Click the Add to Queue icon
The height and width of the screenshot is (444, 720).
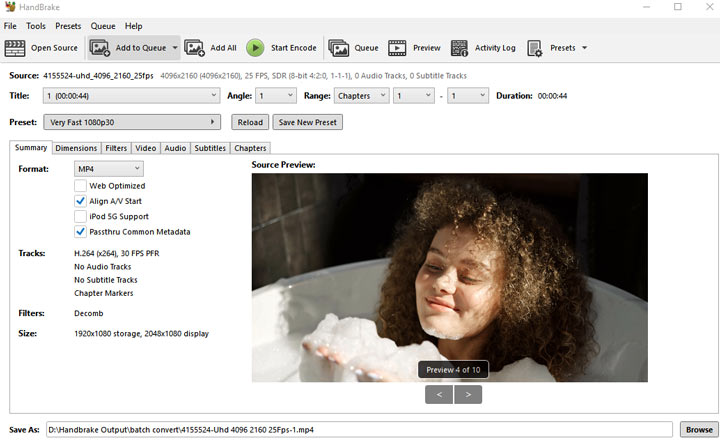point(100,48)
